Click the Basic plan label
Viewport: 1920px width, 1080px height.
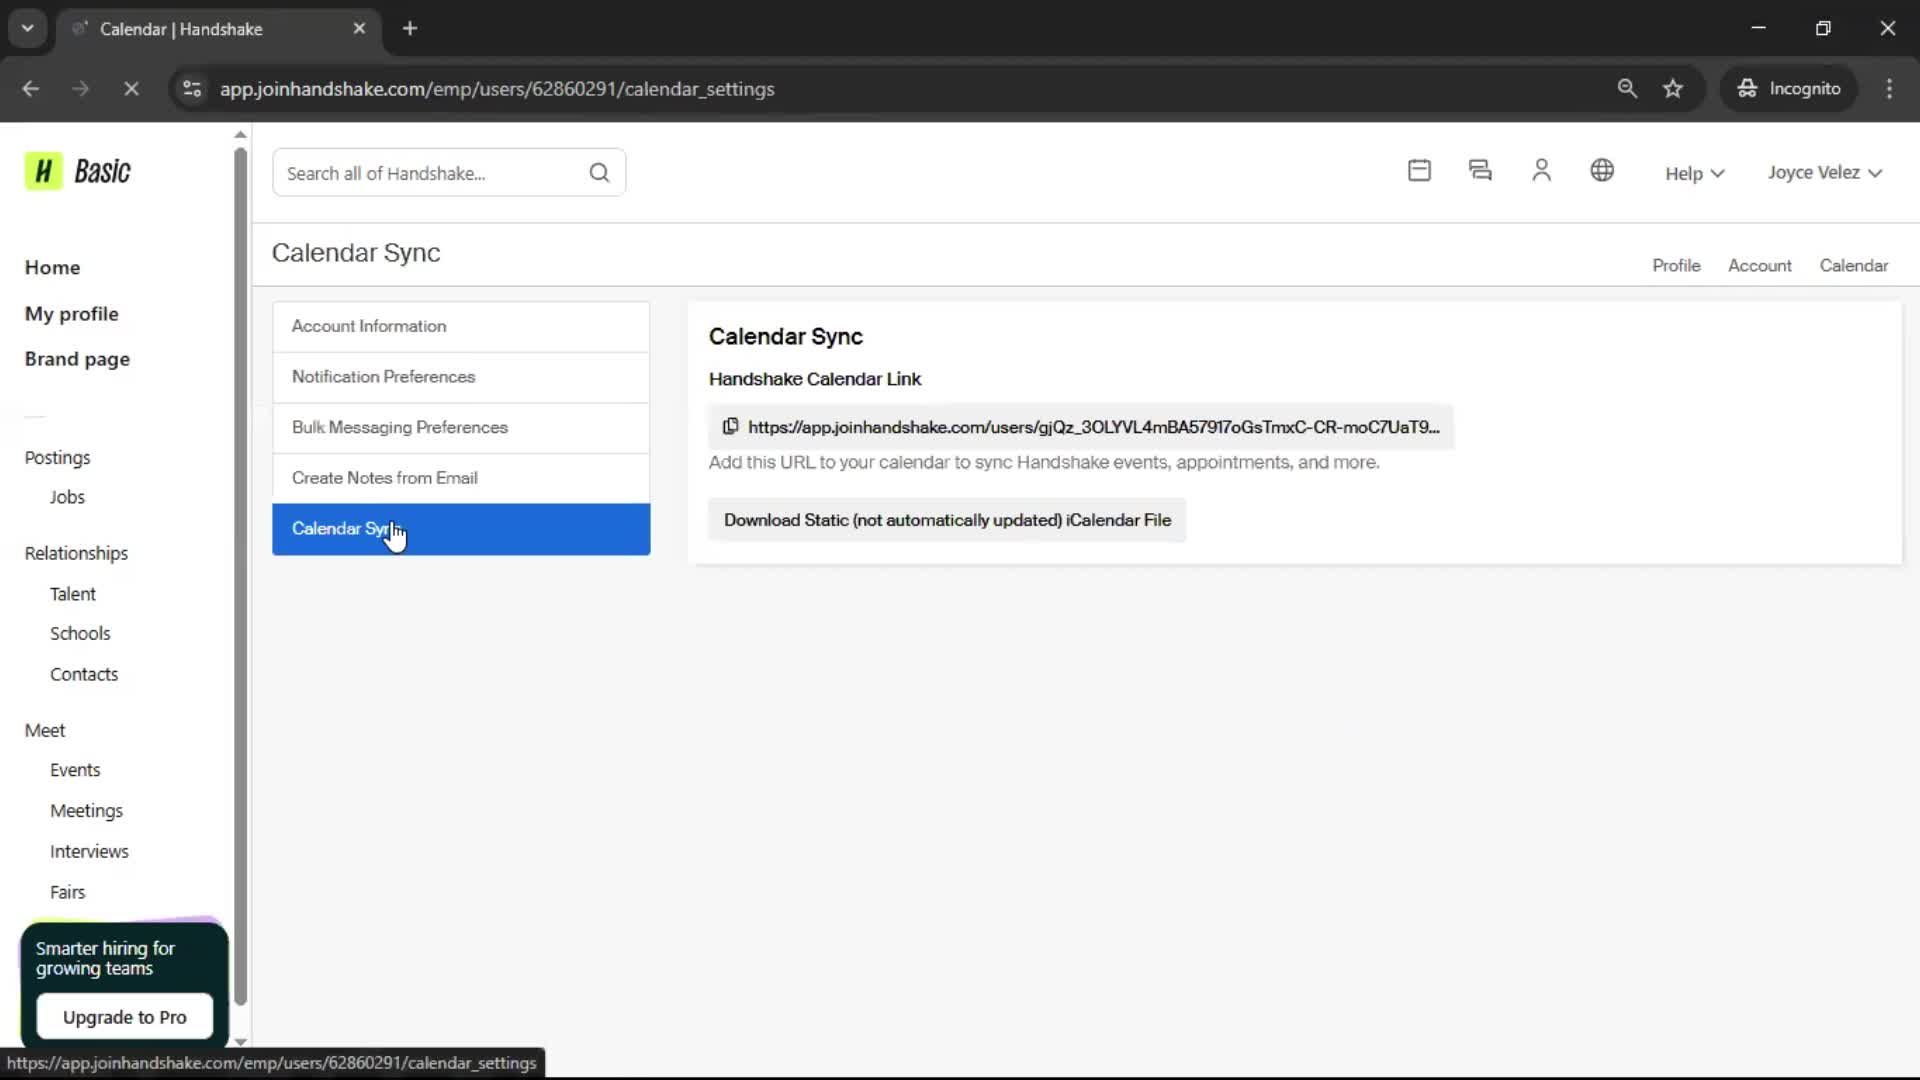[102, 172]
